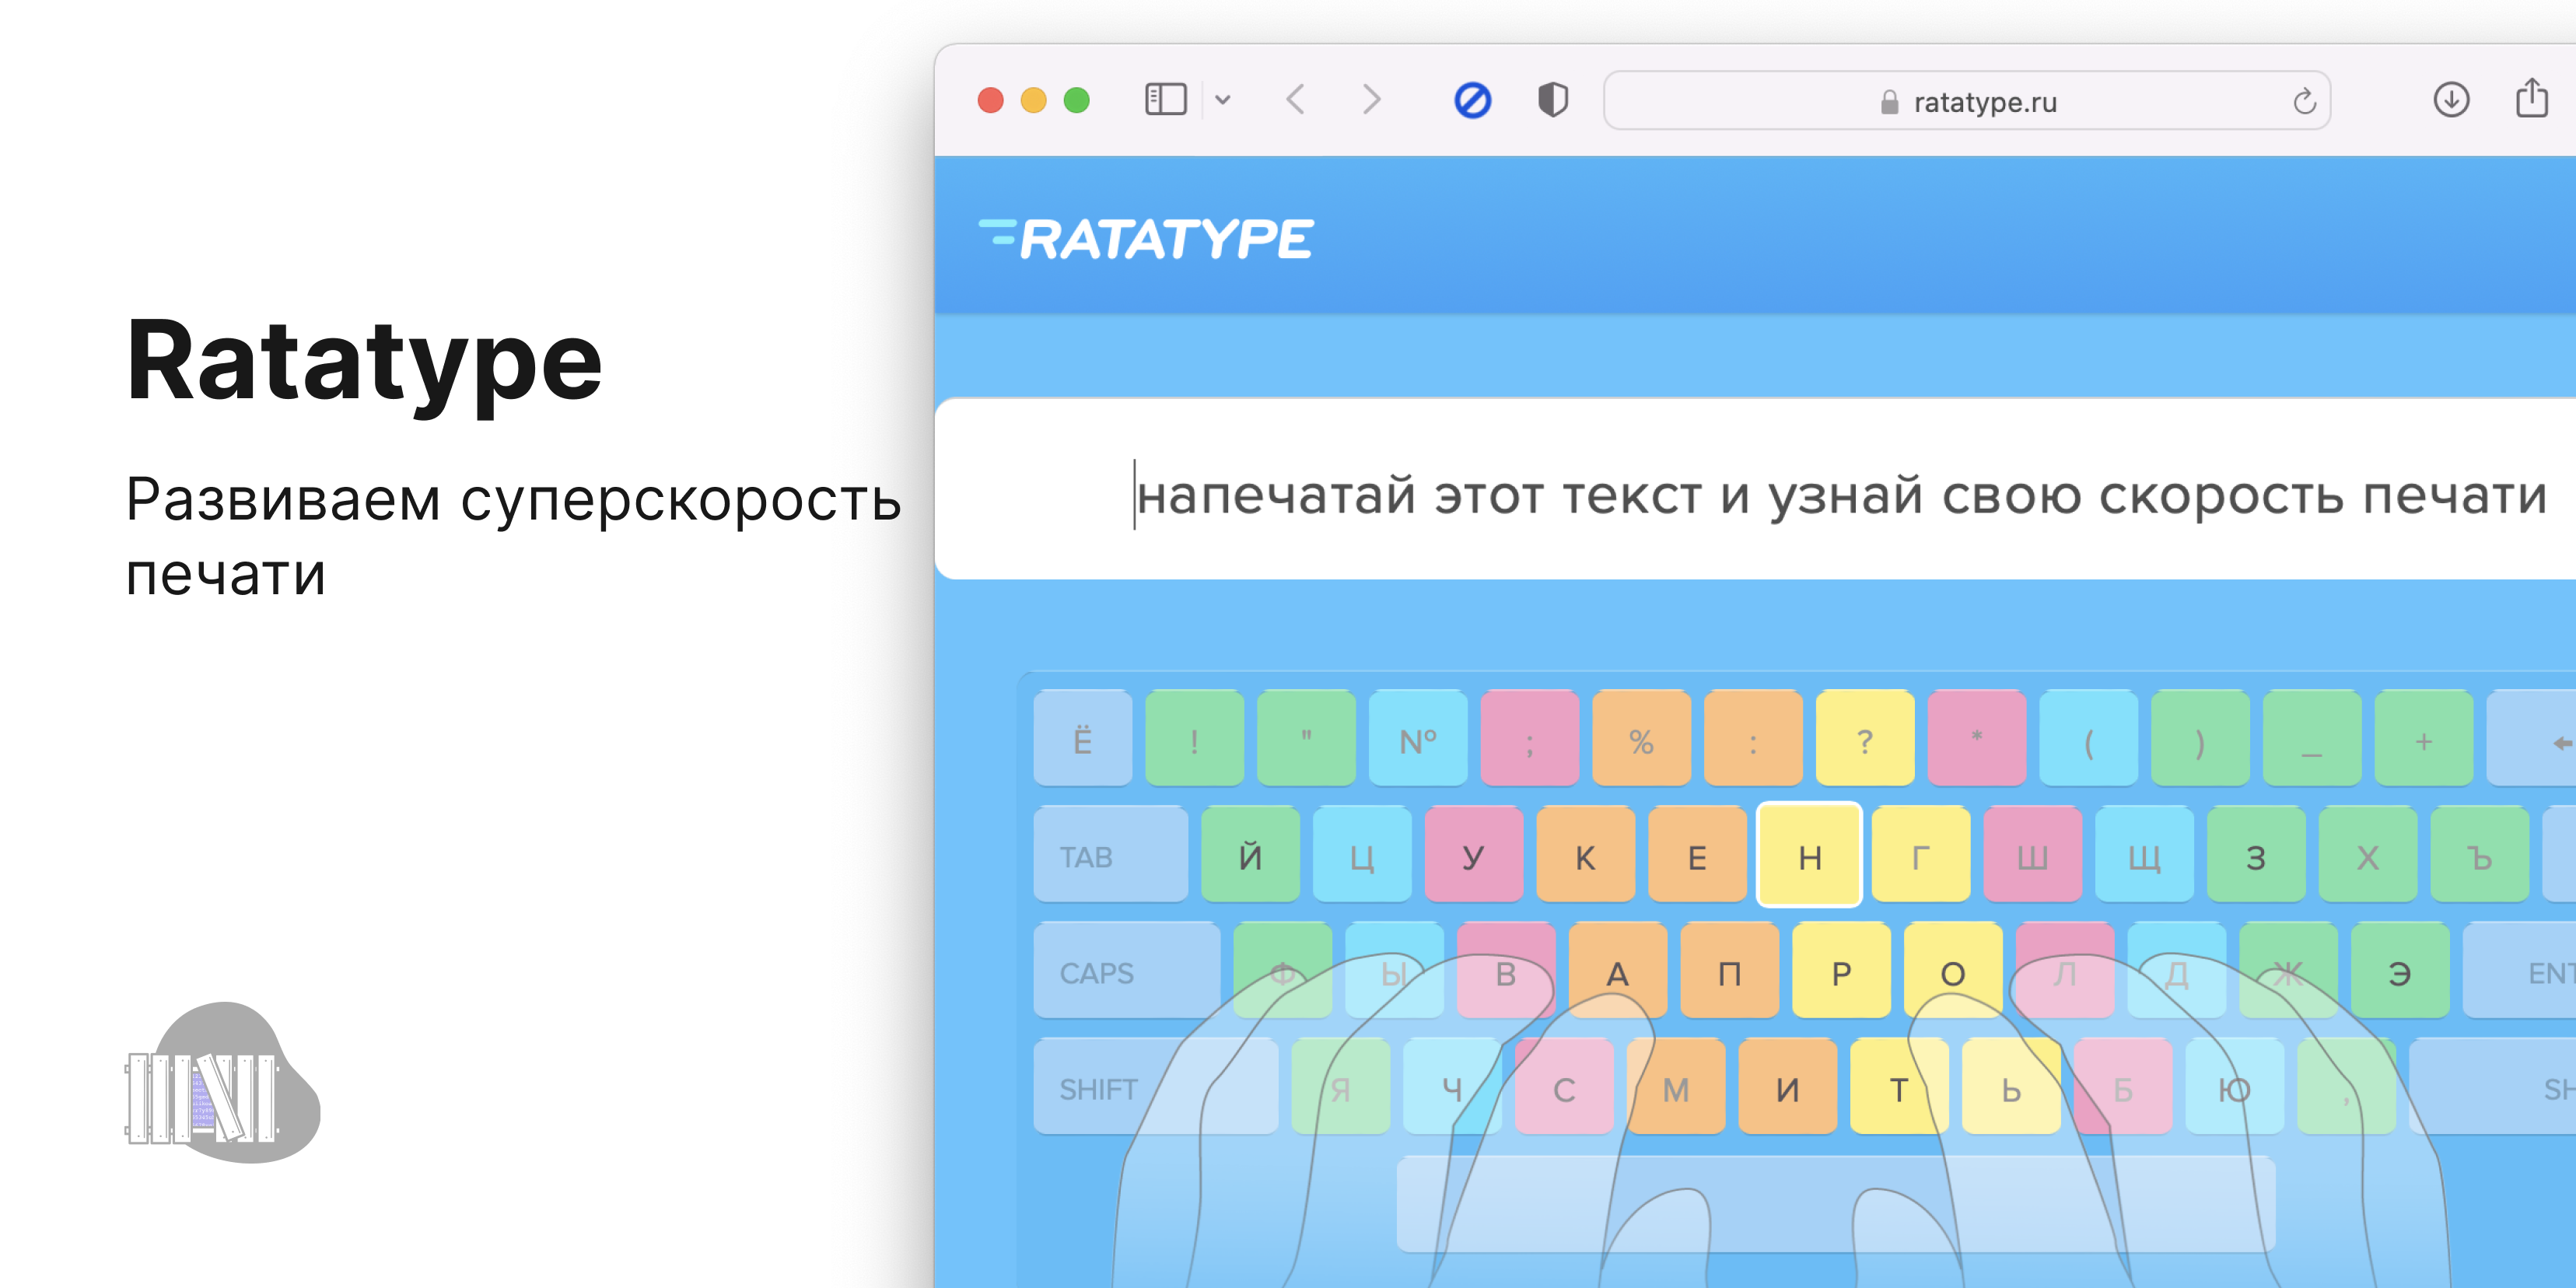2576x1288 pixels.
Task: Click the Т key
Action: (x=1900, y=1086)
